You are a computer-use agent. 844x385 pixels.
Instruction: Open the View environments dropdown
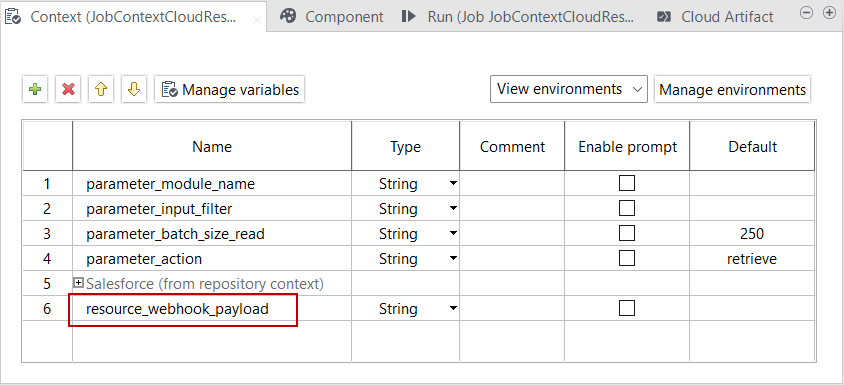point(568,89)
